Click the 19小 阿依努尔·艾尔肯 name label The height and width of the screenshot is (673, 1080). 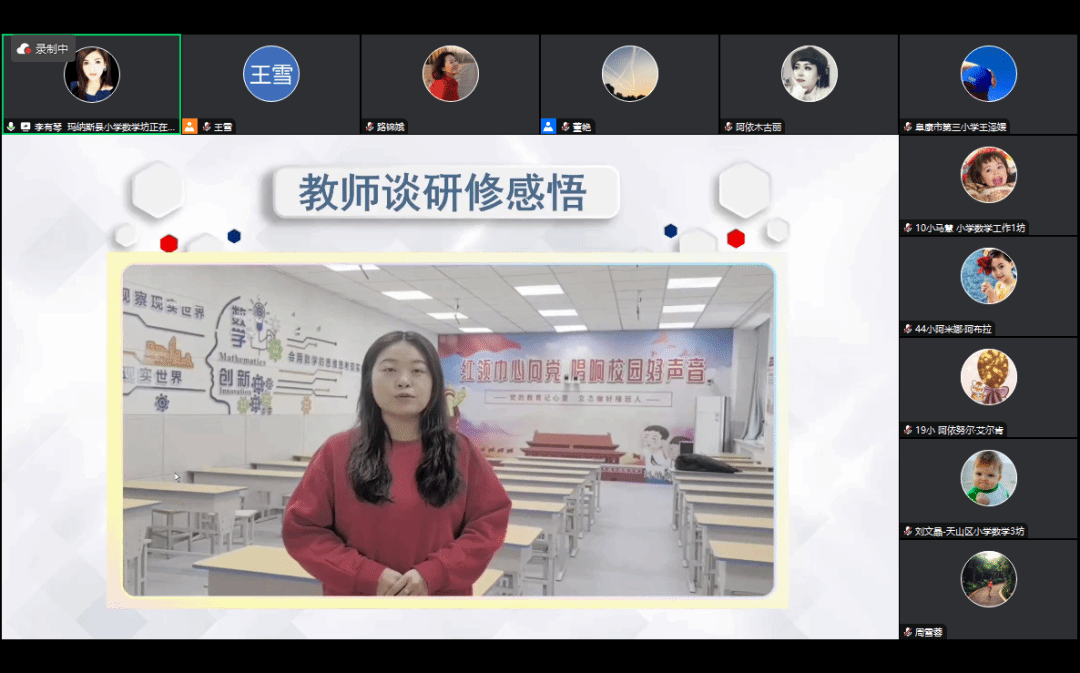[x=958, y=430]
